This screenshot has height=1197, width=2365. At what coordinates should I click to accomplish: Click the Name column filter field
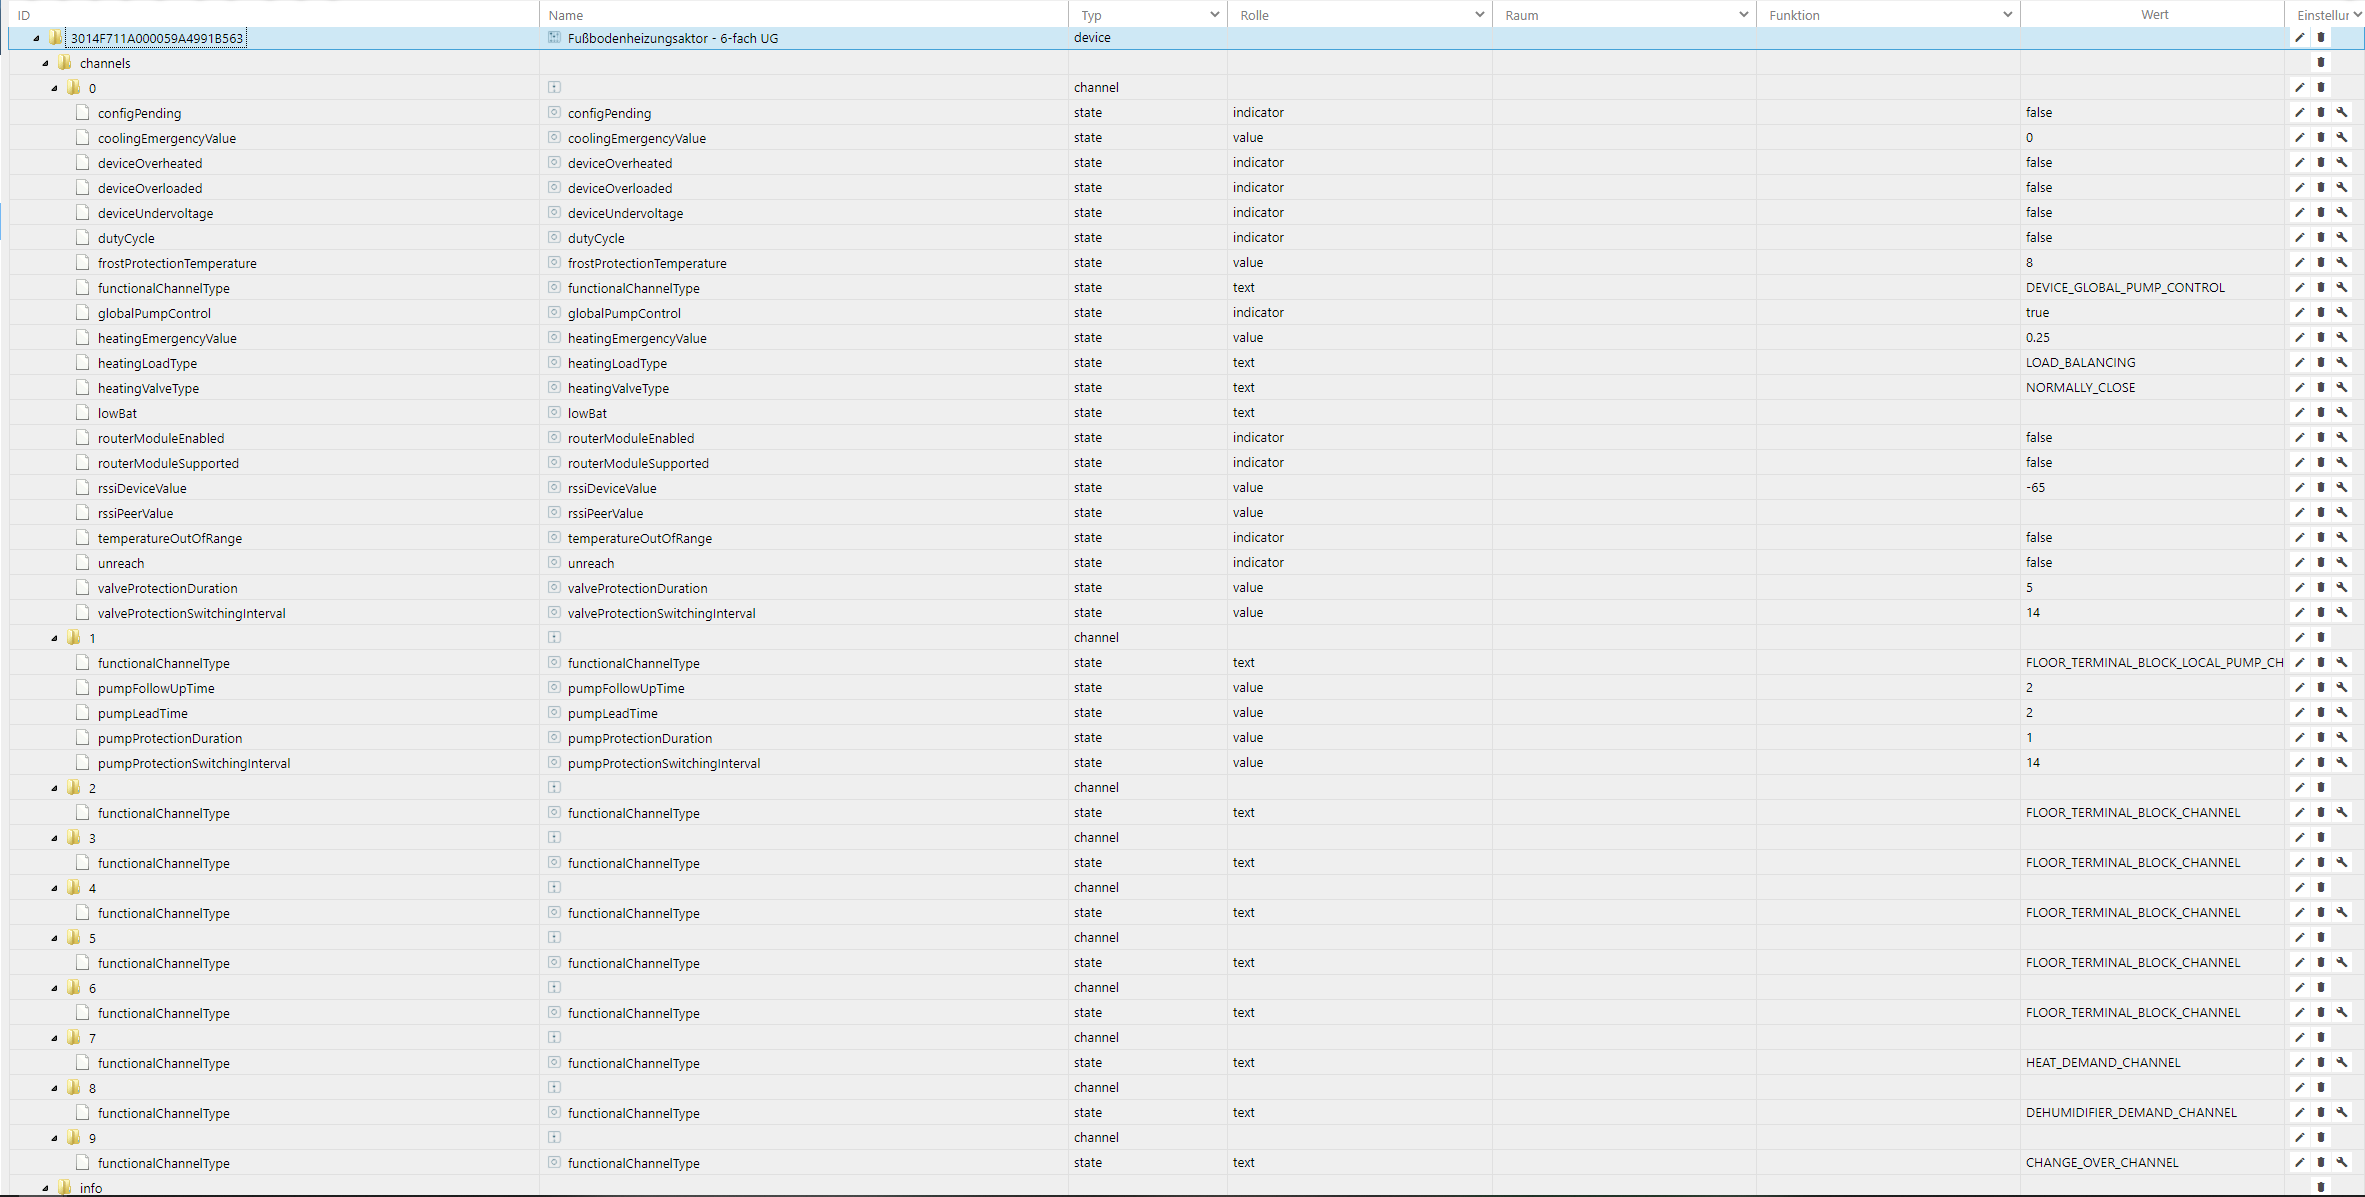pyautogui.click(x=800, y=15)
